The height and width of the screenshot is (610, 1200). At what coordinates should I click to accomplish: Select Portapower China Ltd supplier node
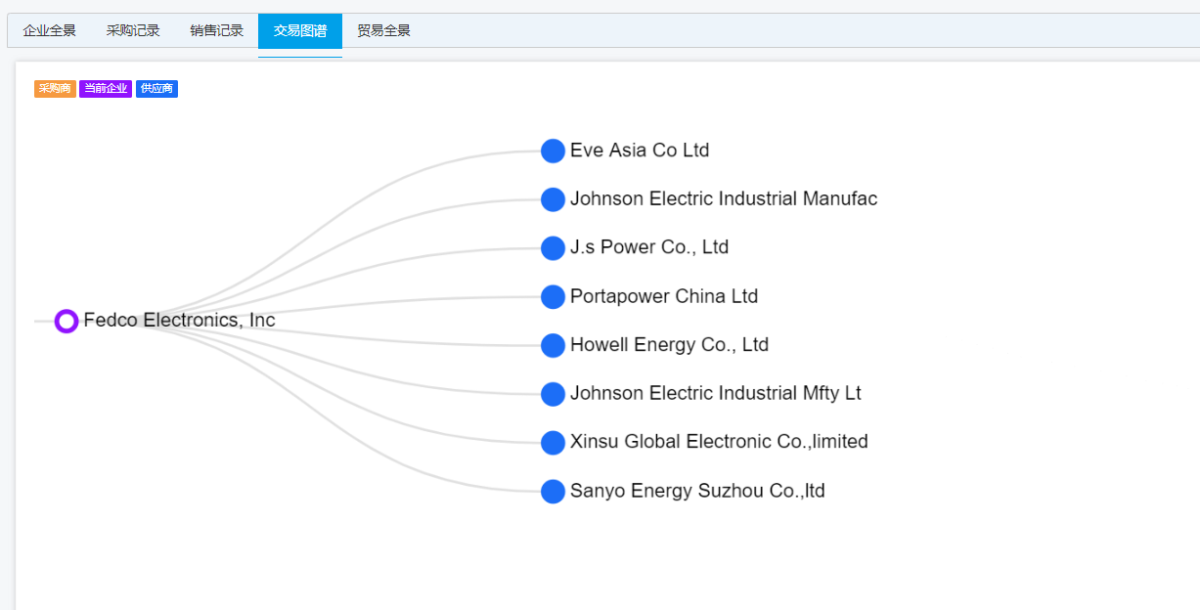pos(553,297)
